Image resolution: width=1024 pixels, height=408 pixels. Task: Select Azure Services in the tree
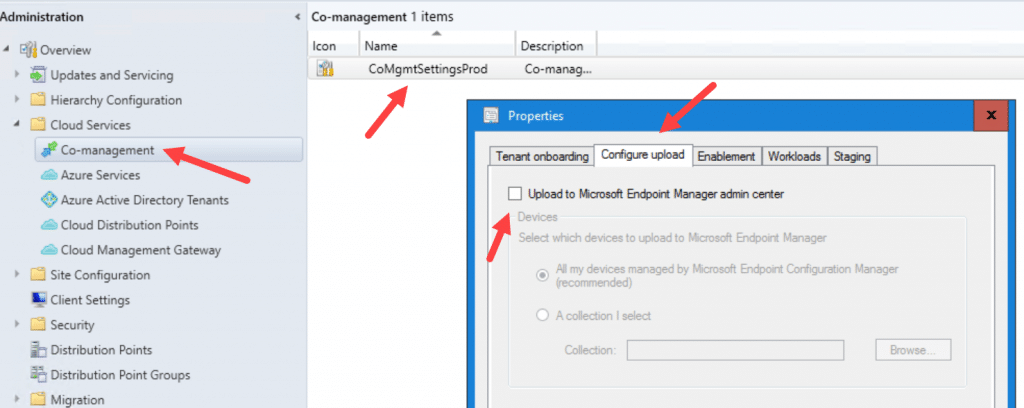[x=100, y=175]
